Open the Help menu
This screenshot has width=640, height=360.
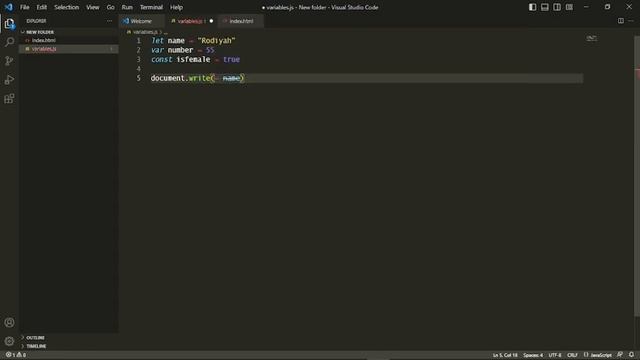[x=176, y=7]
